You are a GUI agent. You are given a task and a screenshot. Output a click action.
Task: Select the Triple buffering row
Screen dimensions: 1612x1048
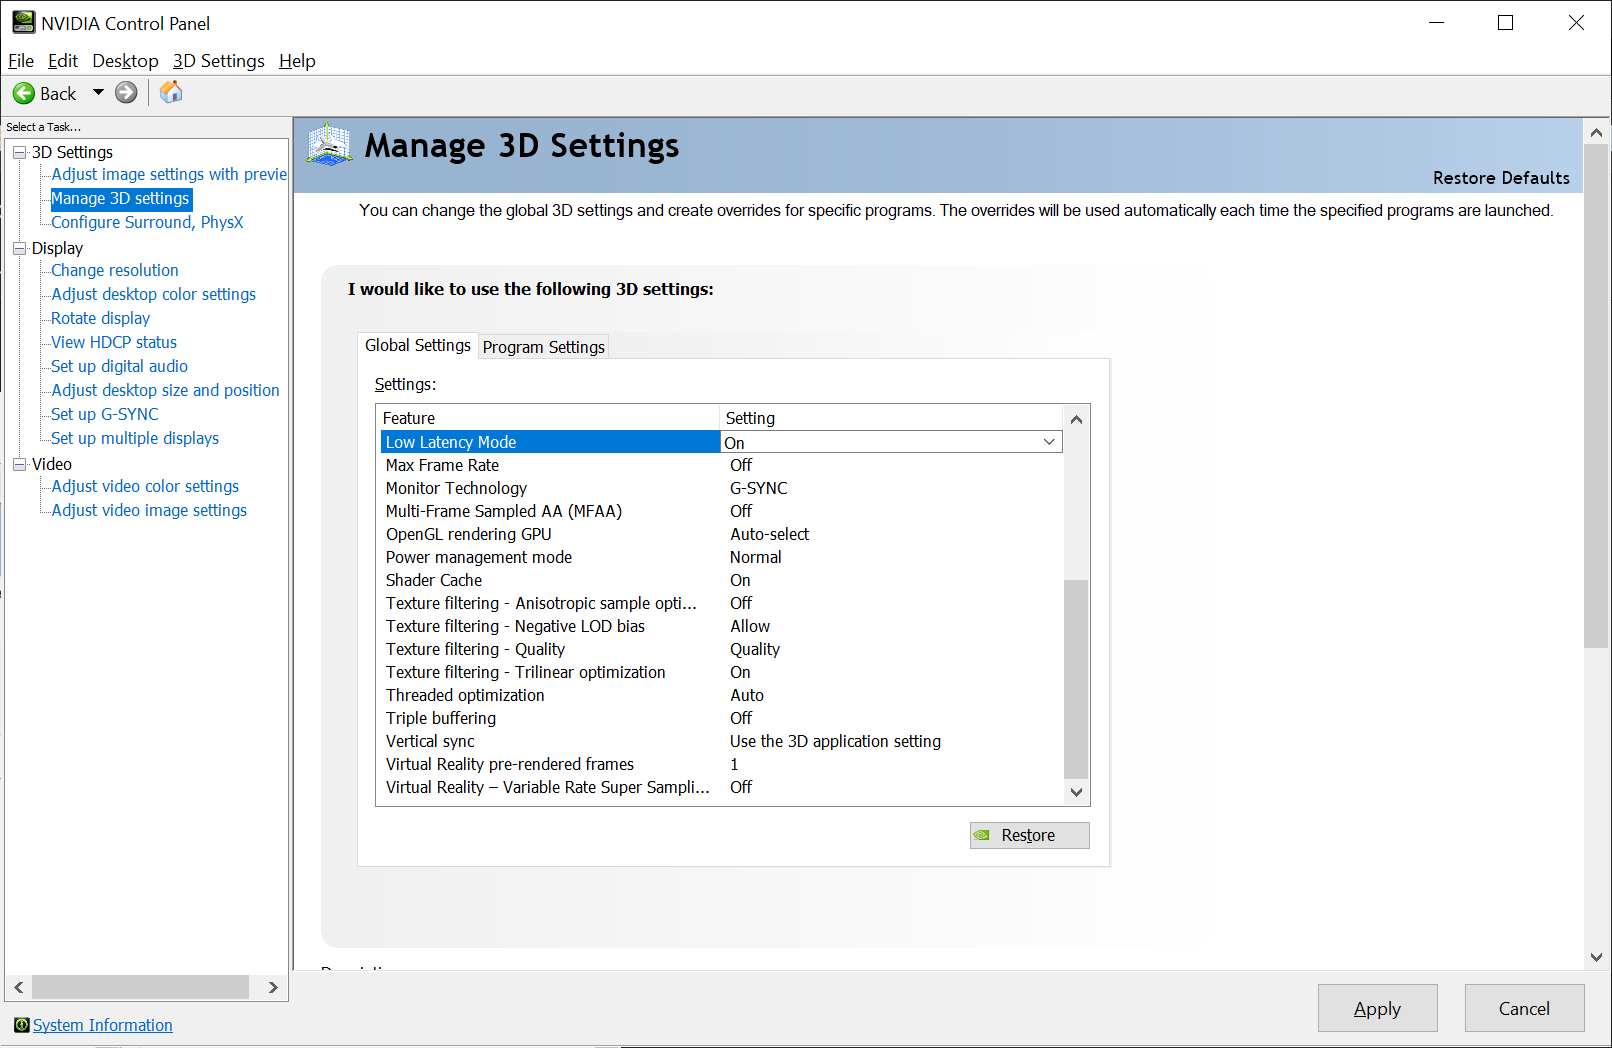pos(721,718)
